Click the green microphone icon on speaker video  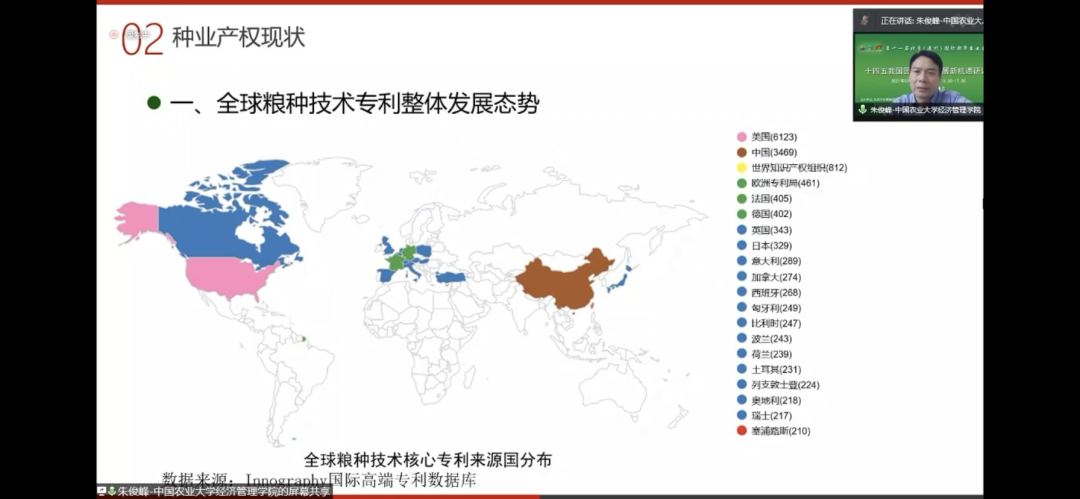point(862,110)
